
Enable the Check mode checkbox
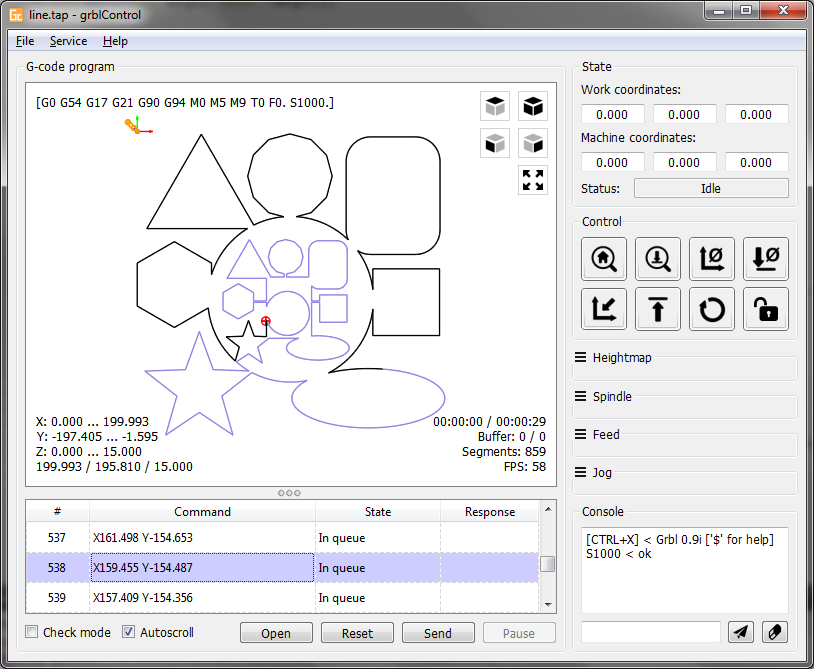32,632
